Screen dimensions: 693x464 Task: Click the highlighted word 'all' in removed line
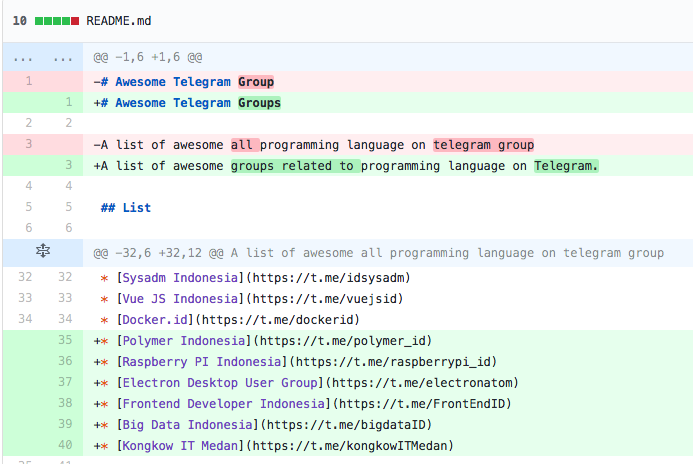click(x=243, y=145)
